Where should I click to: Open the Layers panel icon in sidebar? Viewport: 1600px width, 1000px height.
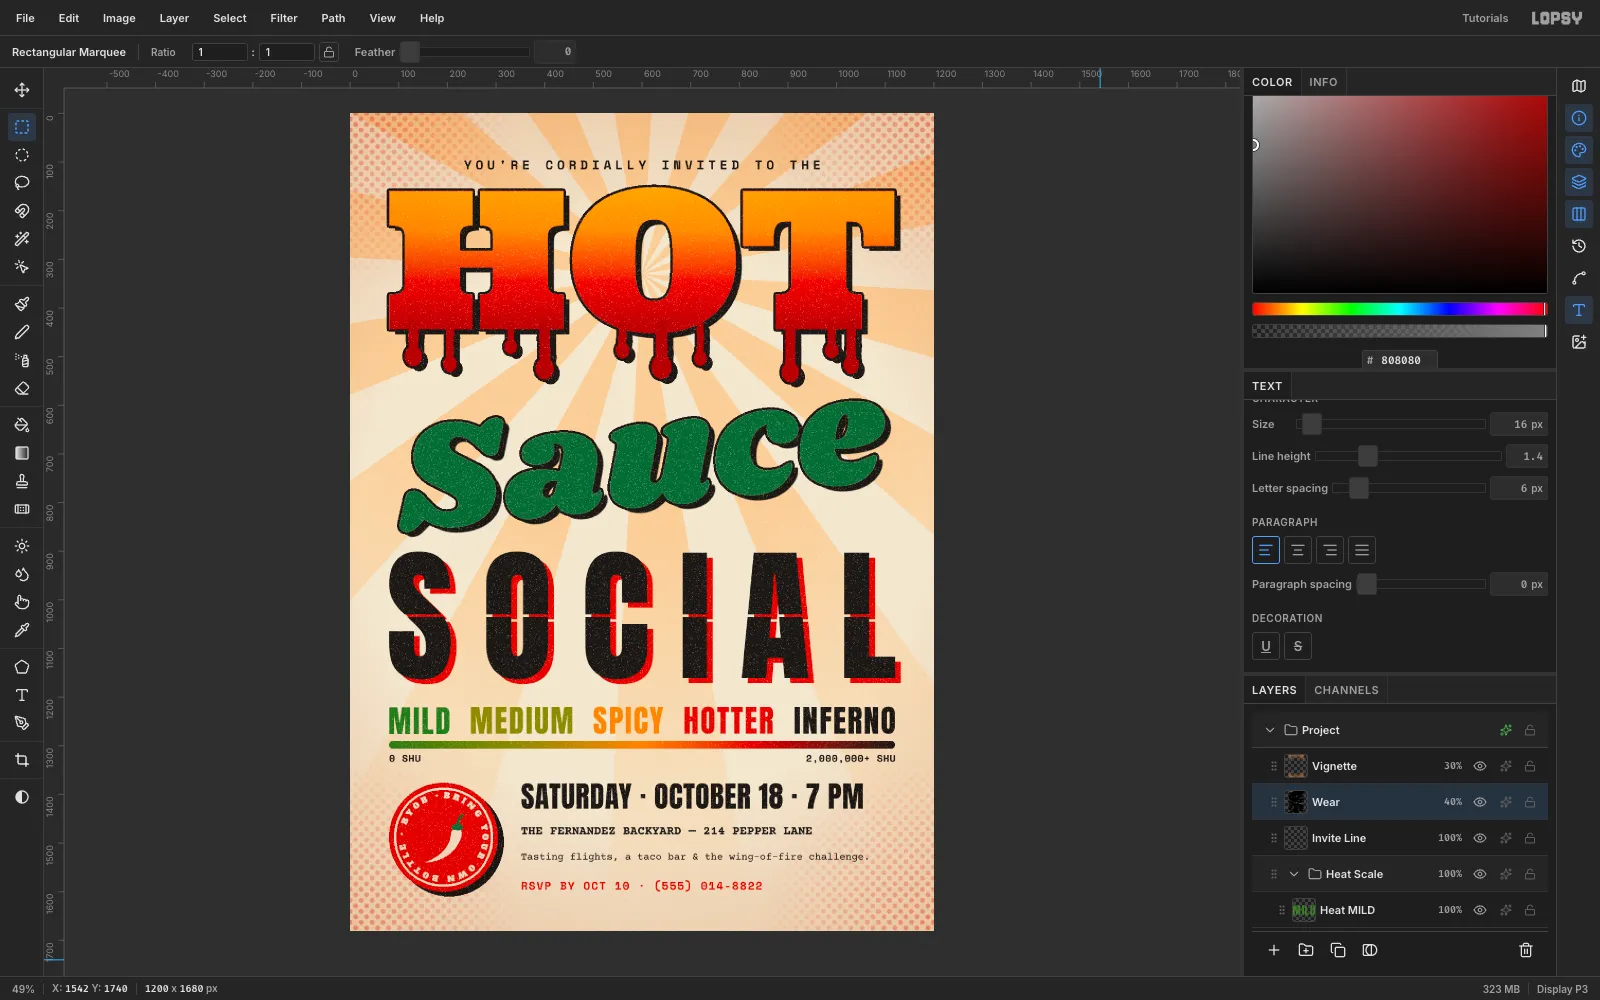(x=1579, y=182)
